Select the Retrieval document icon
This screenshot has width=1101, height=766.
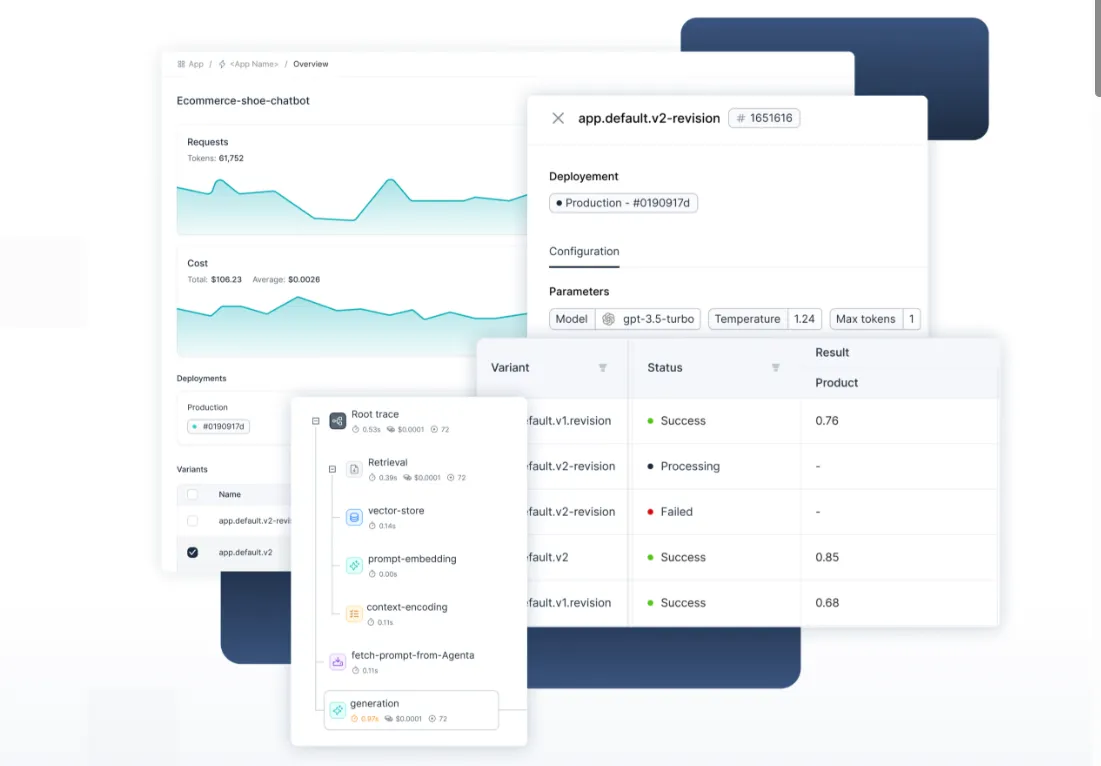(x=354, y=469)
